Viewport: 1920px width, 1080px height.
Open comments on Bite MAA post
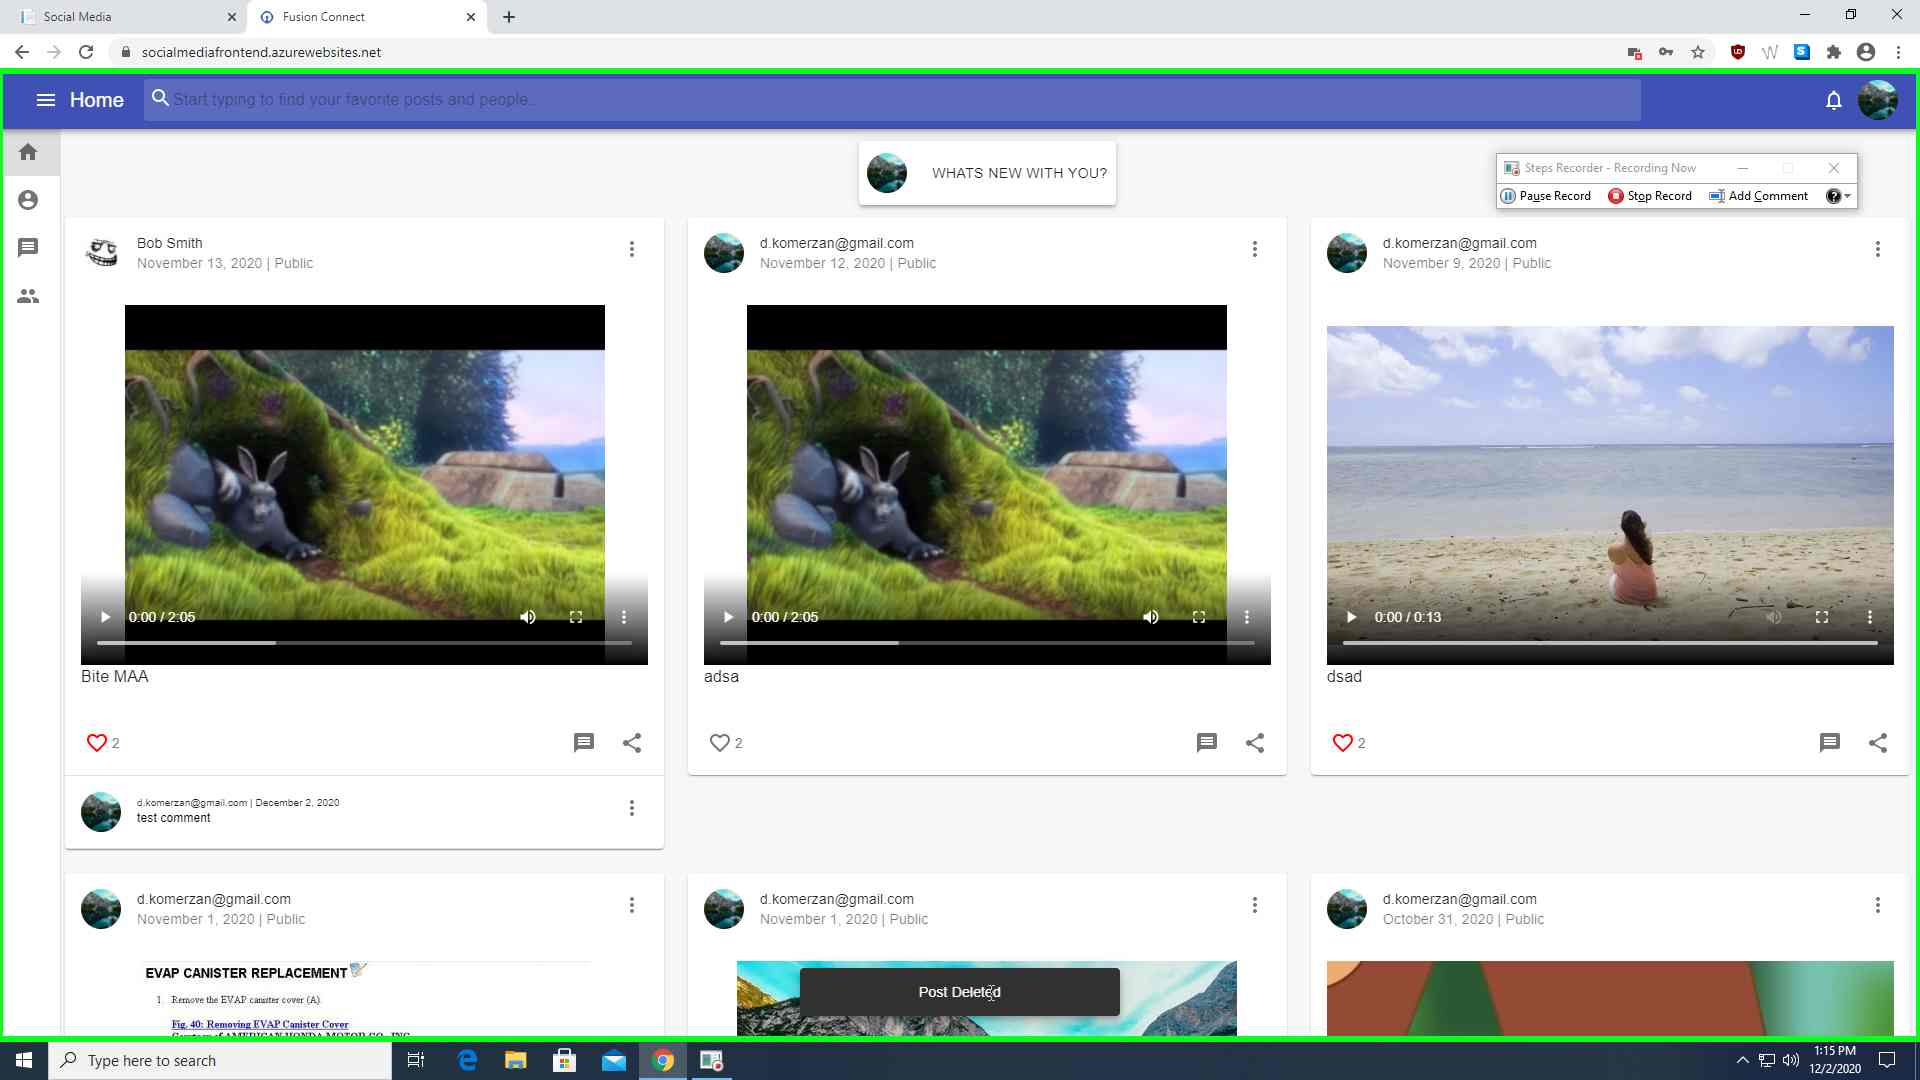point(584,743)
